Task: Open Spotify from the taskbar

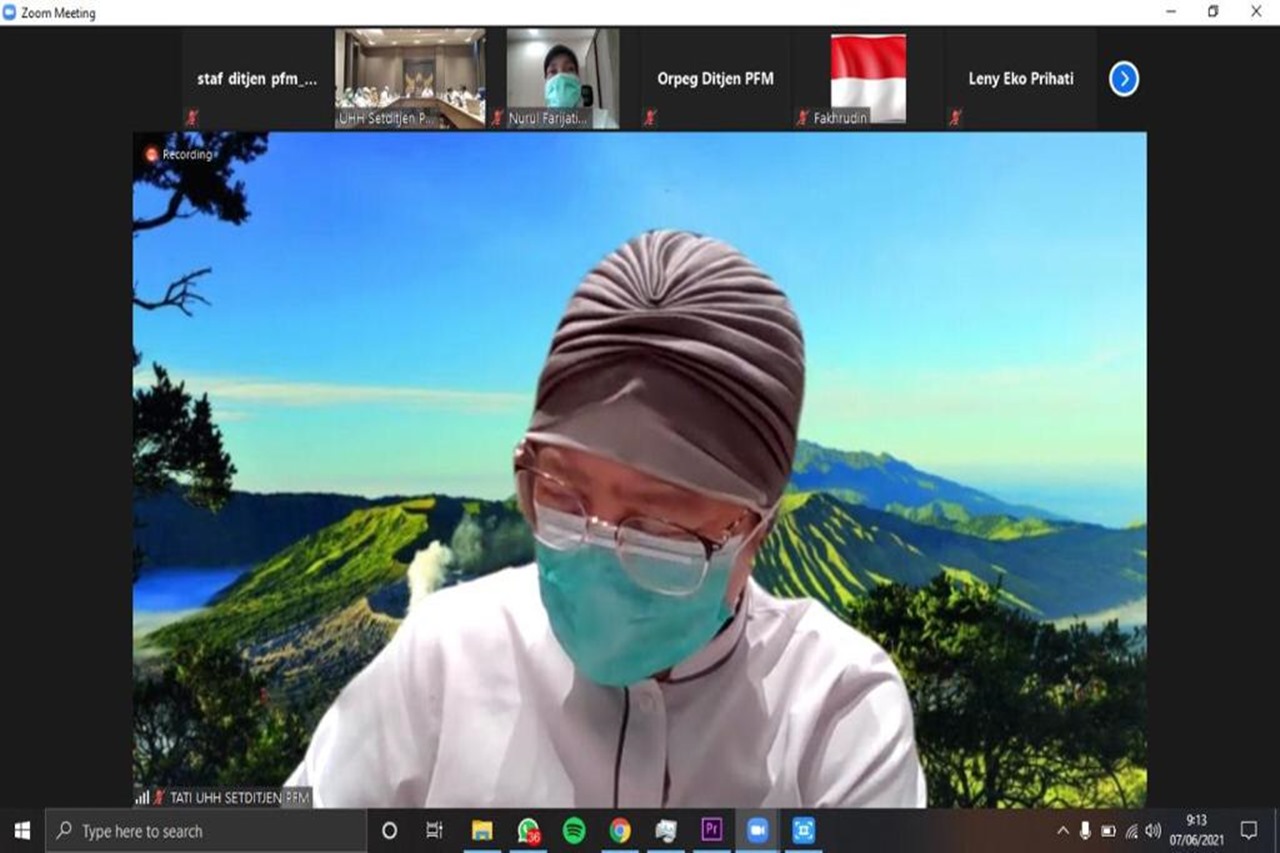Action: coord(574,830)
